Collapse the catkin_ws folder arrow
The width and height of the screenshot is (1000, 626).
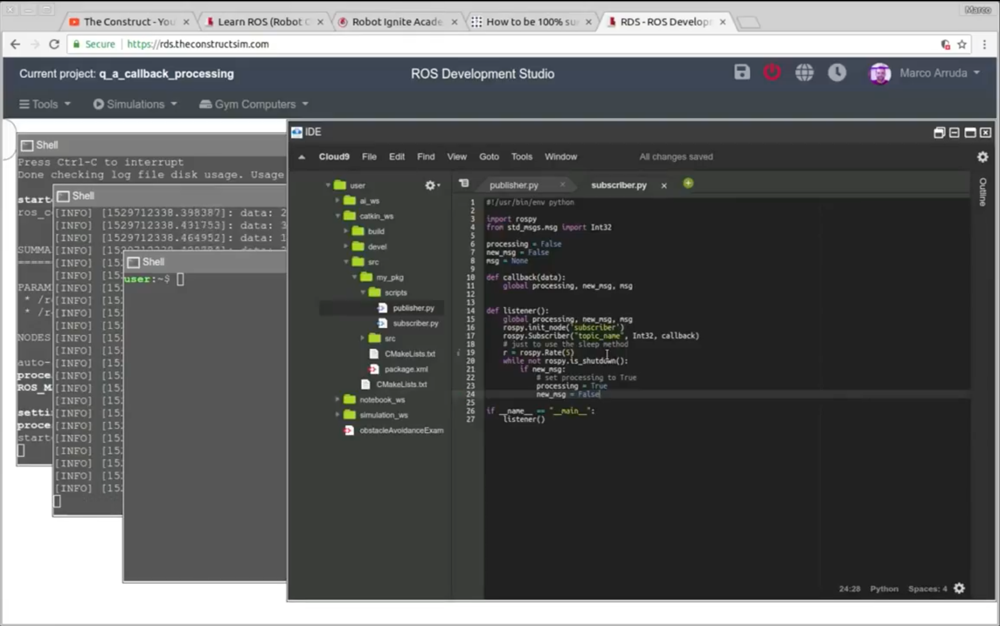coord(337,215)
